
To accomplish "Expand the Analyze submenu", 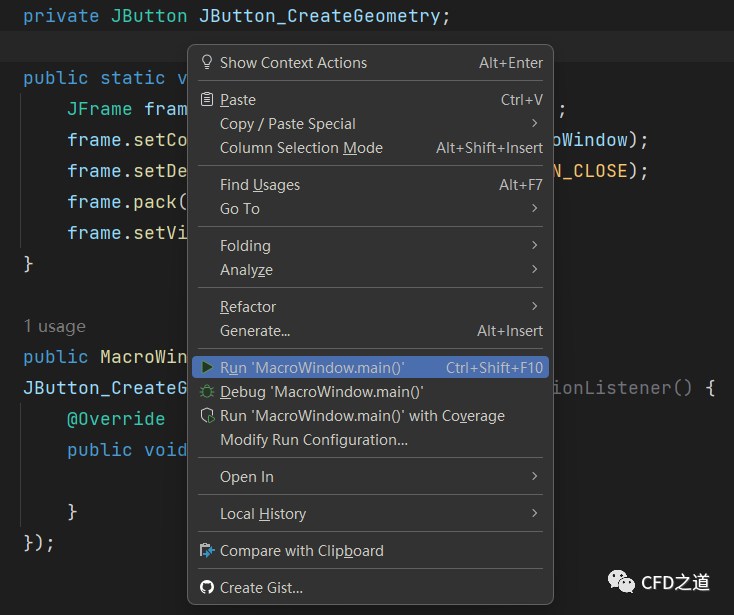I will pos(535,270).
